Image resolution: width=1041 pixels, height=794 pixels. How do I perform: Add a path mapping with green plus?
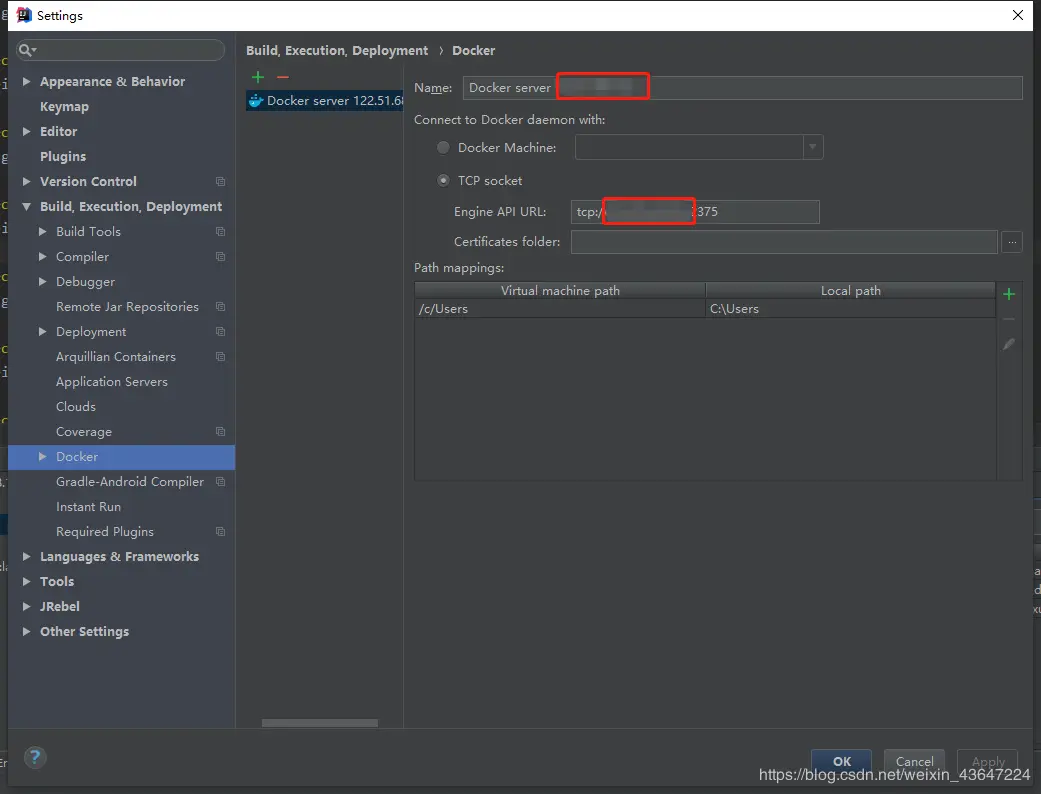[1009, 294]
